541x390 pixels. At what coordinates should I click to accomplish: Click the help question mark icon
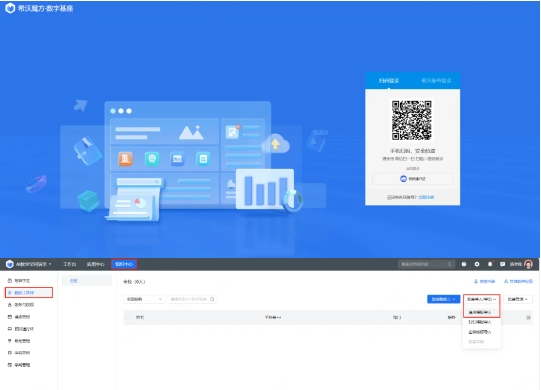(x=464, y=264)
